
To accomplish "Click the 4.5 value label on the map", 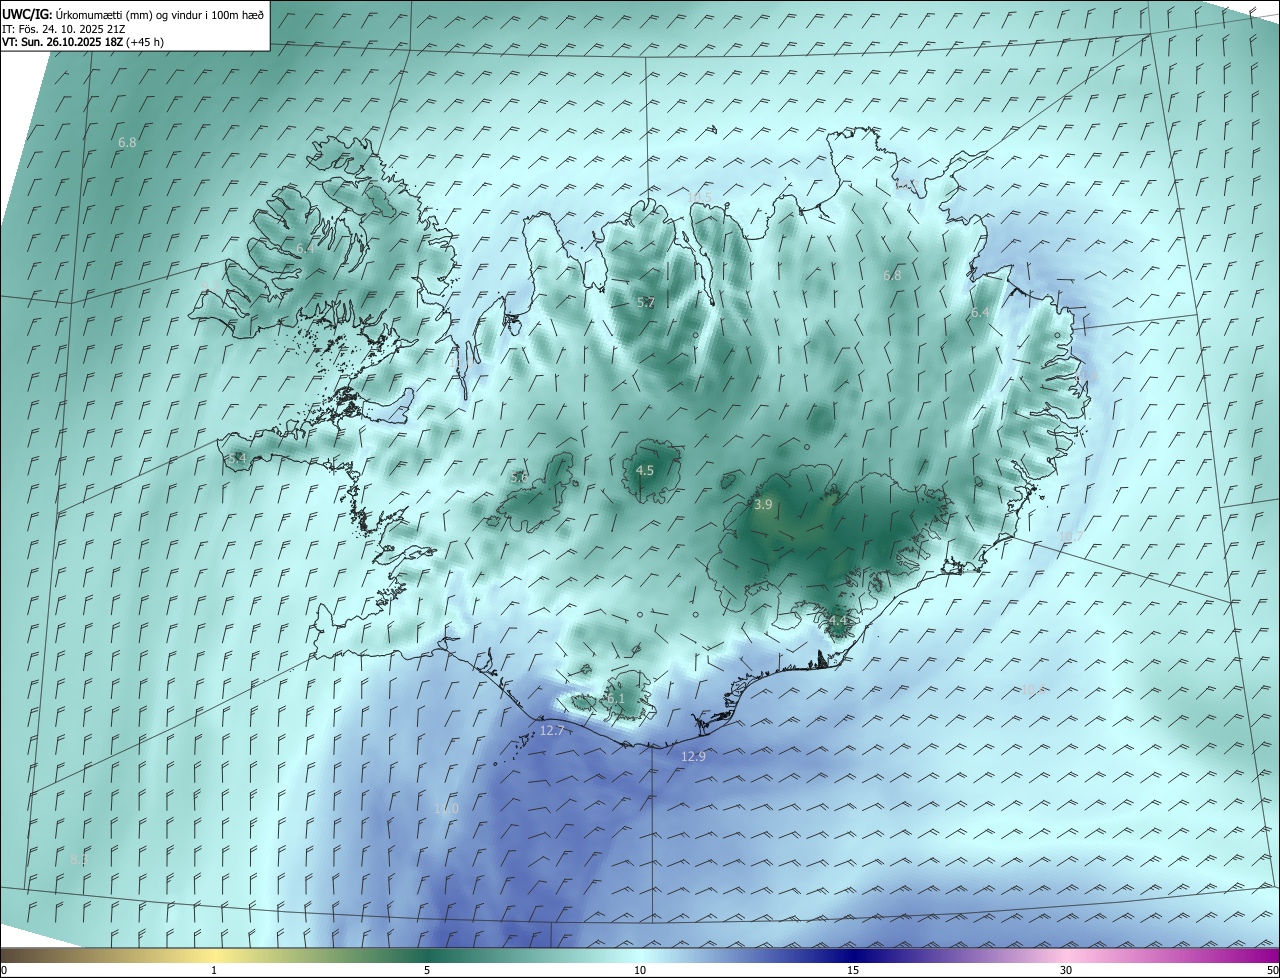I will (x=645, y=470).
